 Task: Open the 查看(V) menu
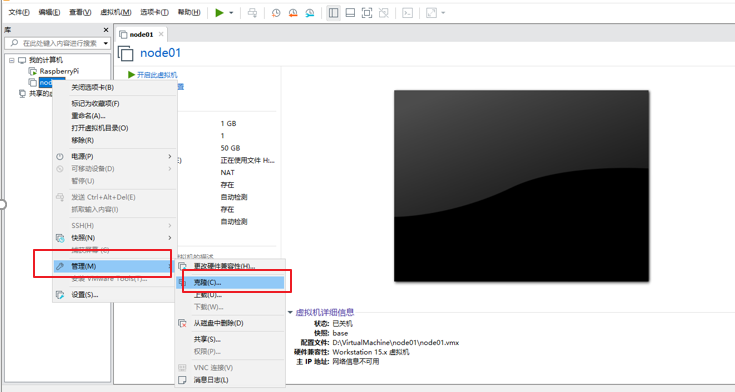pos(80,12)
